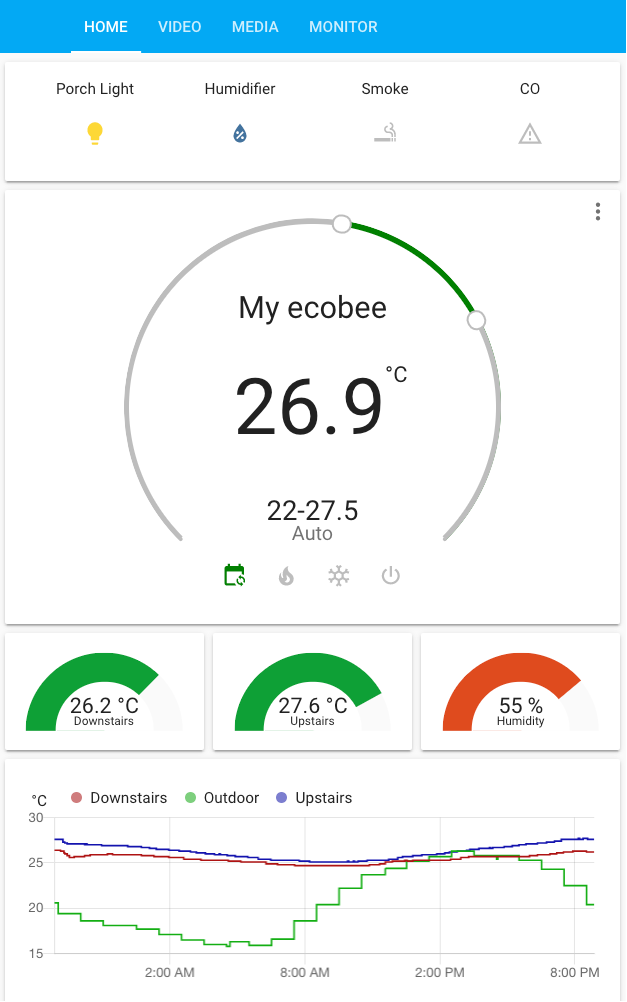
Task: Click the My ecobee thermostat name
Action: click(312, 307)
